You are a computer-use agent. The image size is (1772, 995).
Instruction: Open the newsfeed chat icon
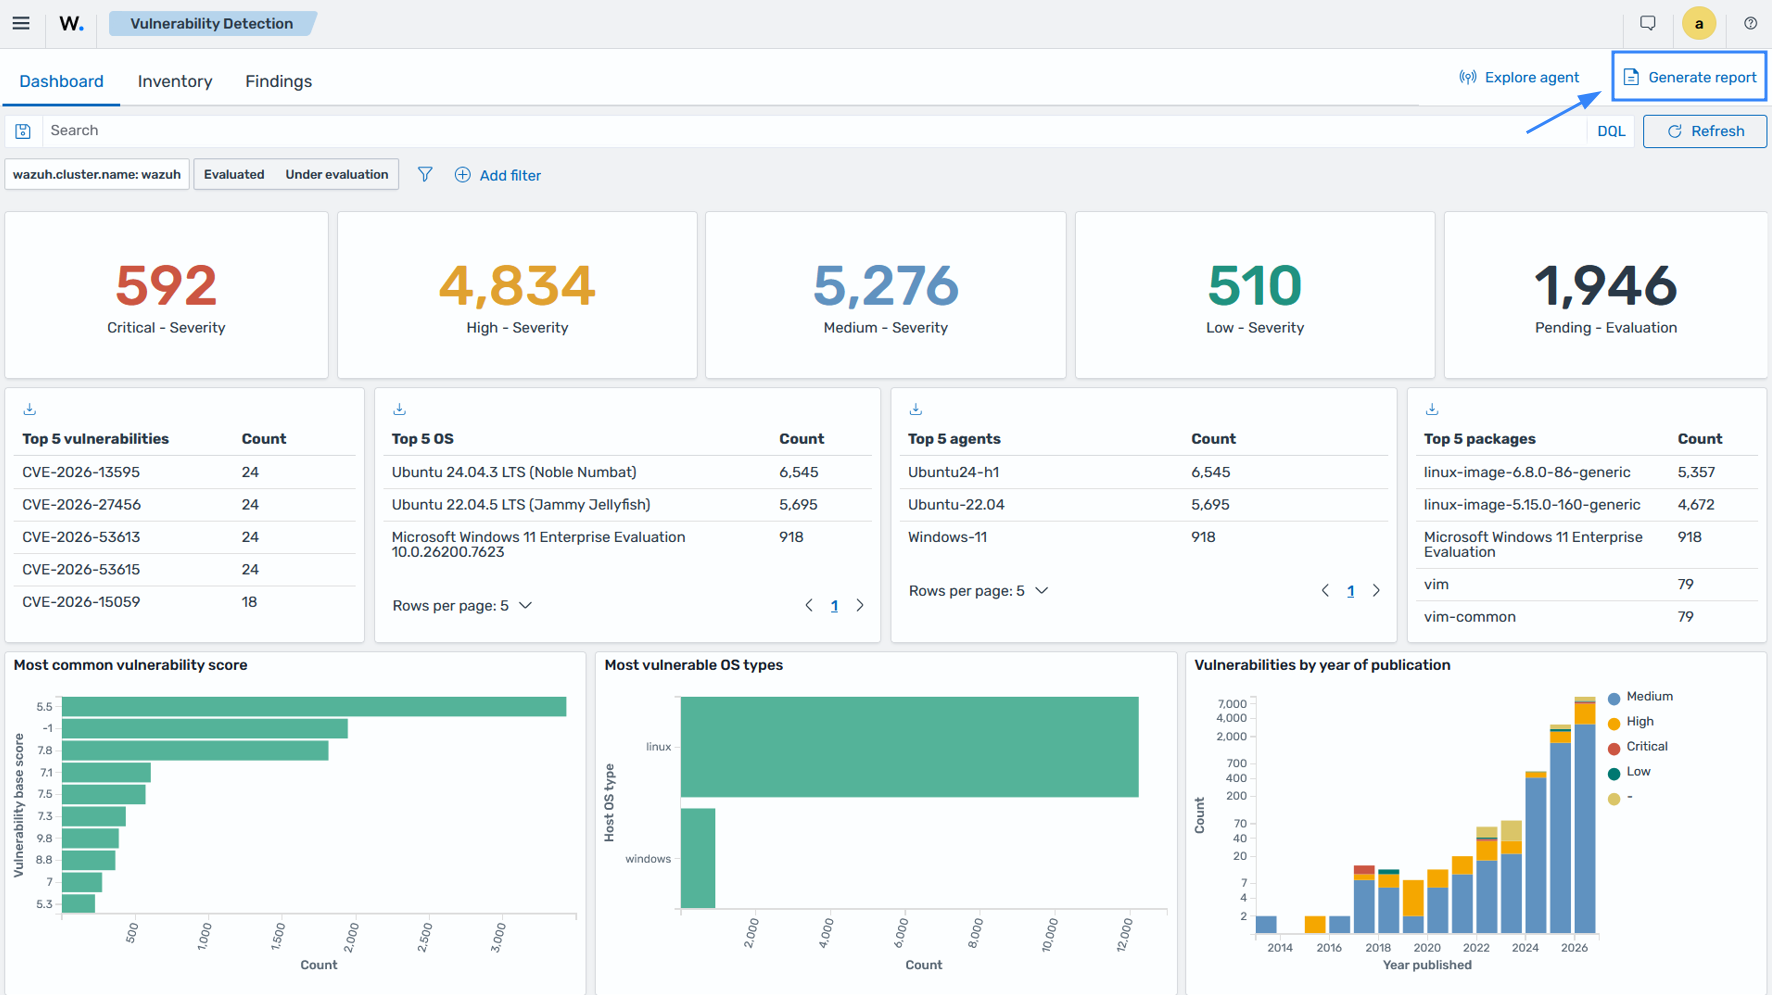pos(1648,23)
